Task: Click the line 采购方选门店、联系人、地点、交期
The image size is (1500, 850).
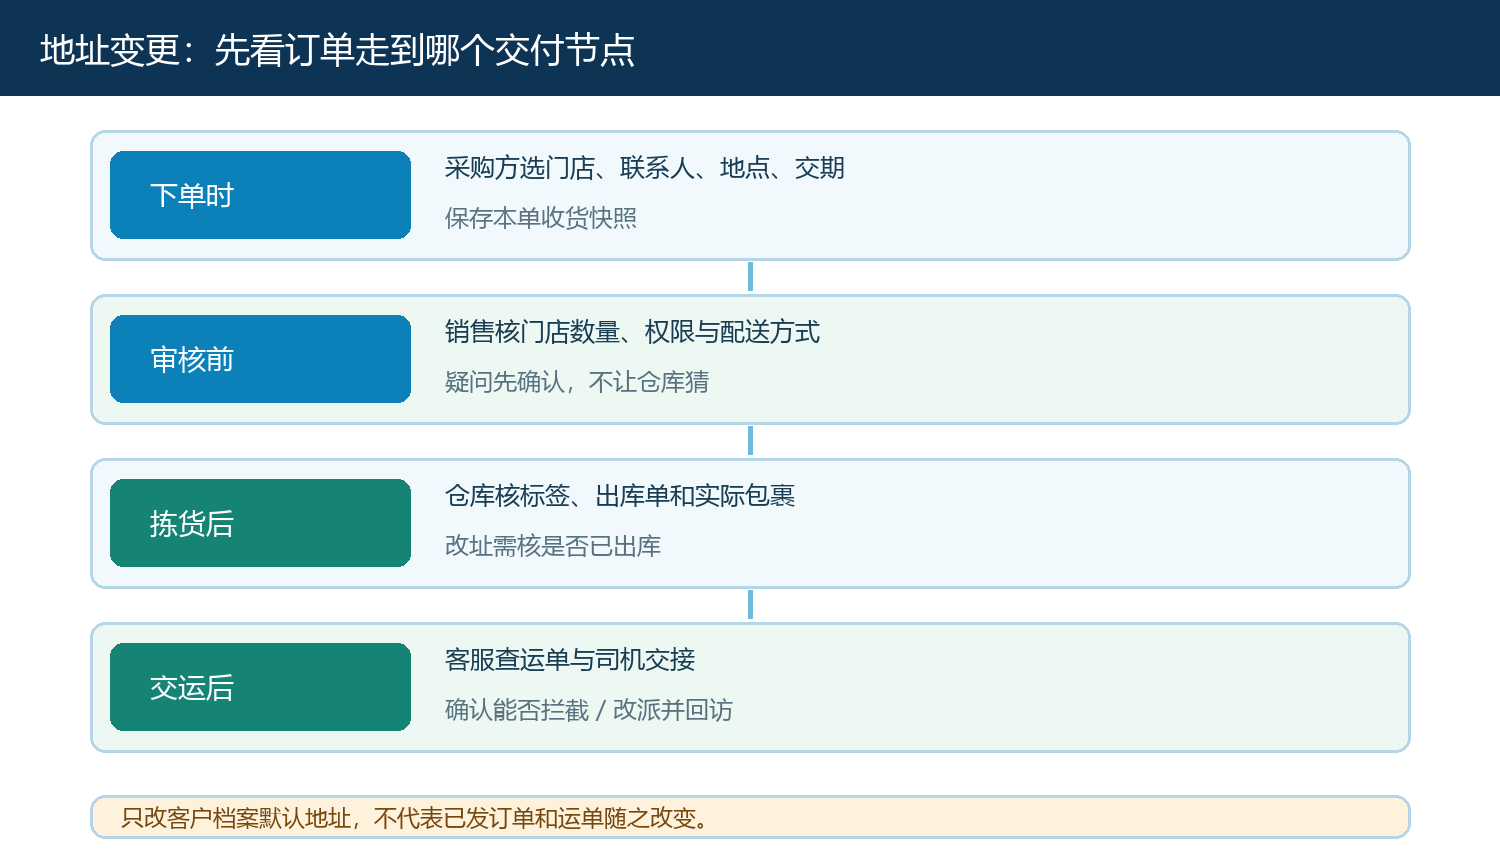Action: [645, 168]
